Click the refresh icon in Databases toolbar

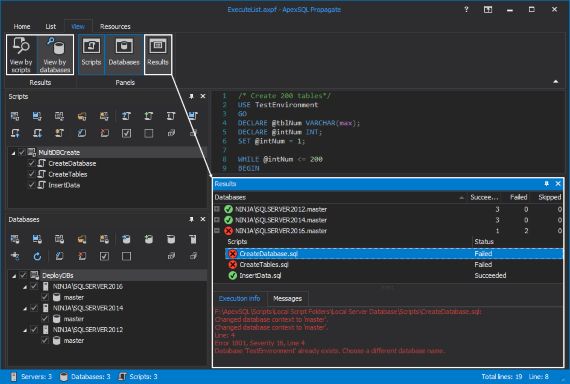tap(37, 256)
